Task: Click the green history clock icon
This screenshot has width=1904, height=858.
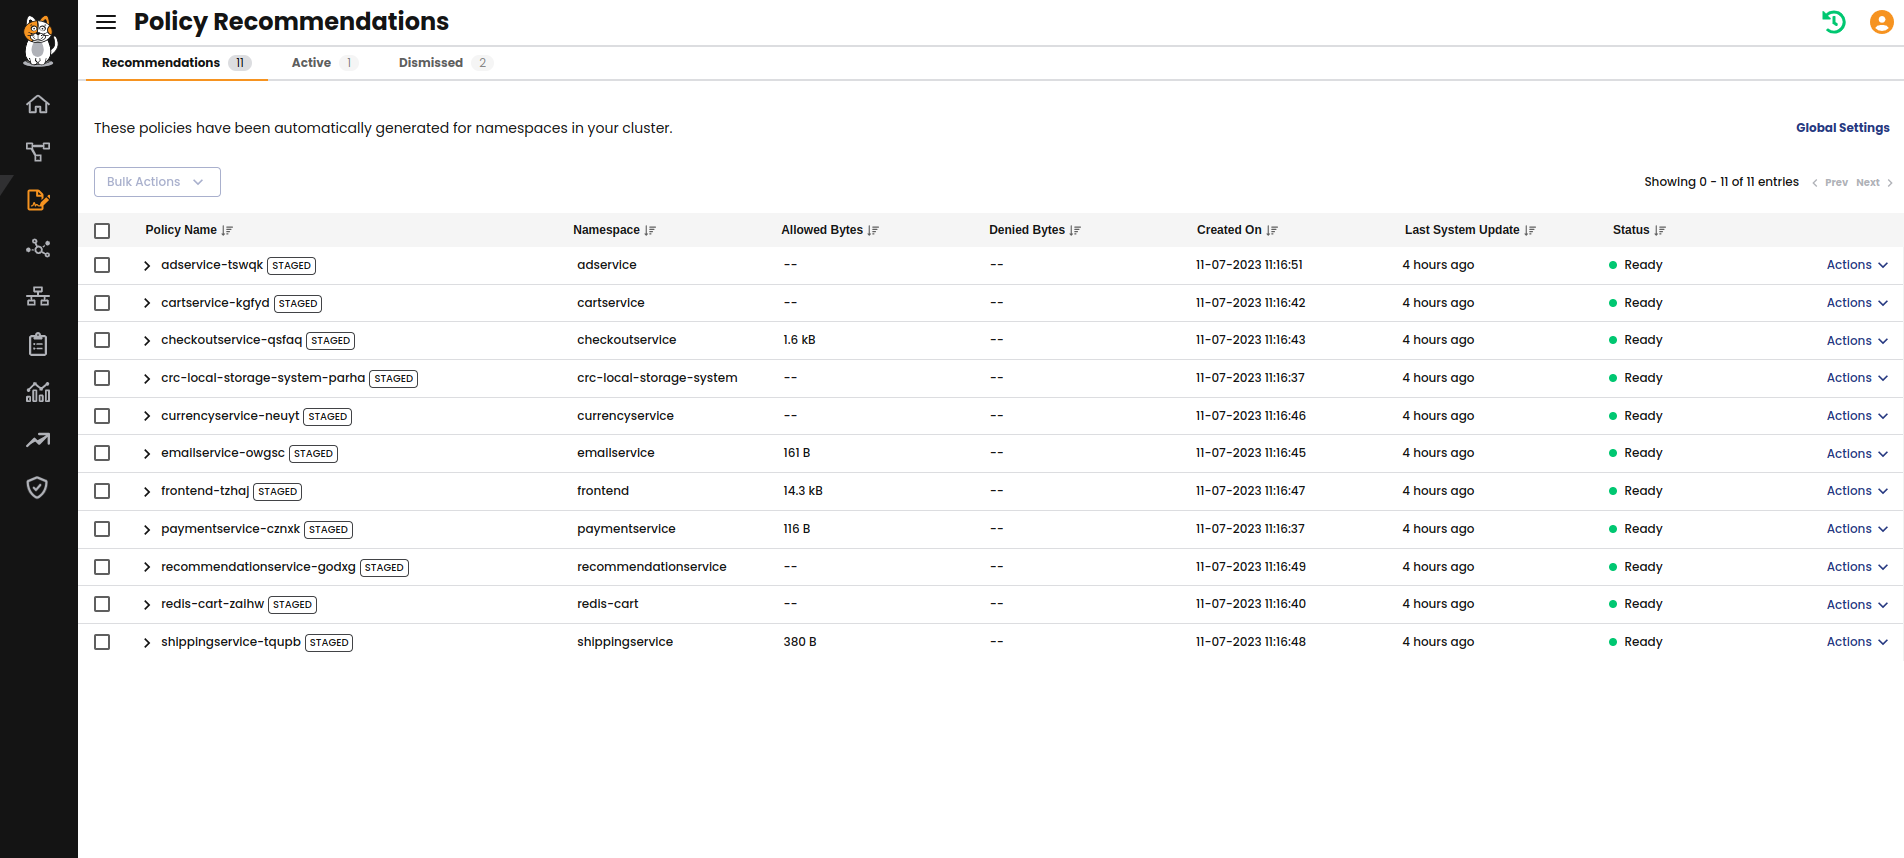Action: 1833,22
